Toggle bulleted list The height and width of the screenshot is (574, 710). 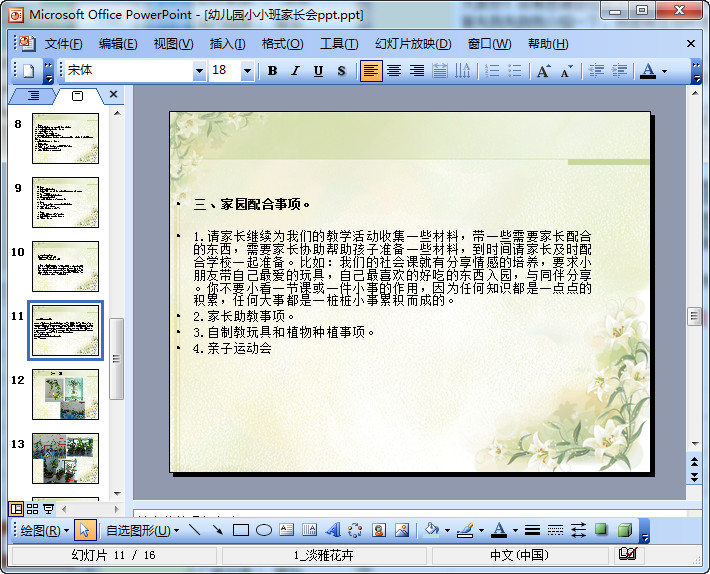(515, 71)
